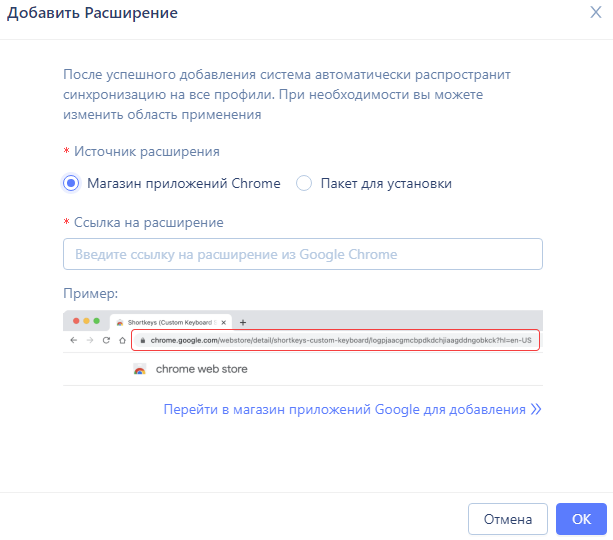The image size is (613, 540).
Task: Click the Магазин приложений Chrome label
Action: [x=184, y=183]
